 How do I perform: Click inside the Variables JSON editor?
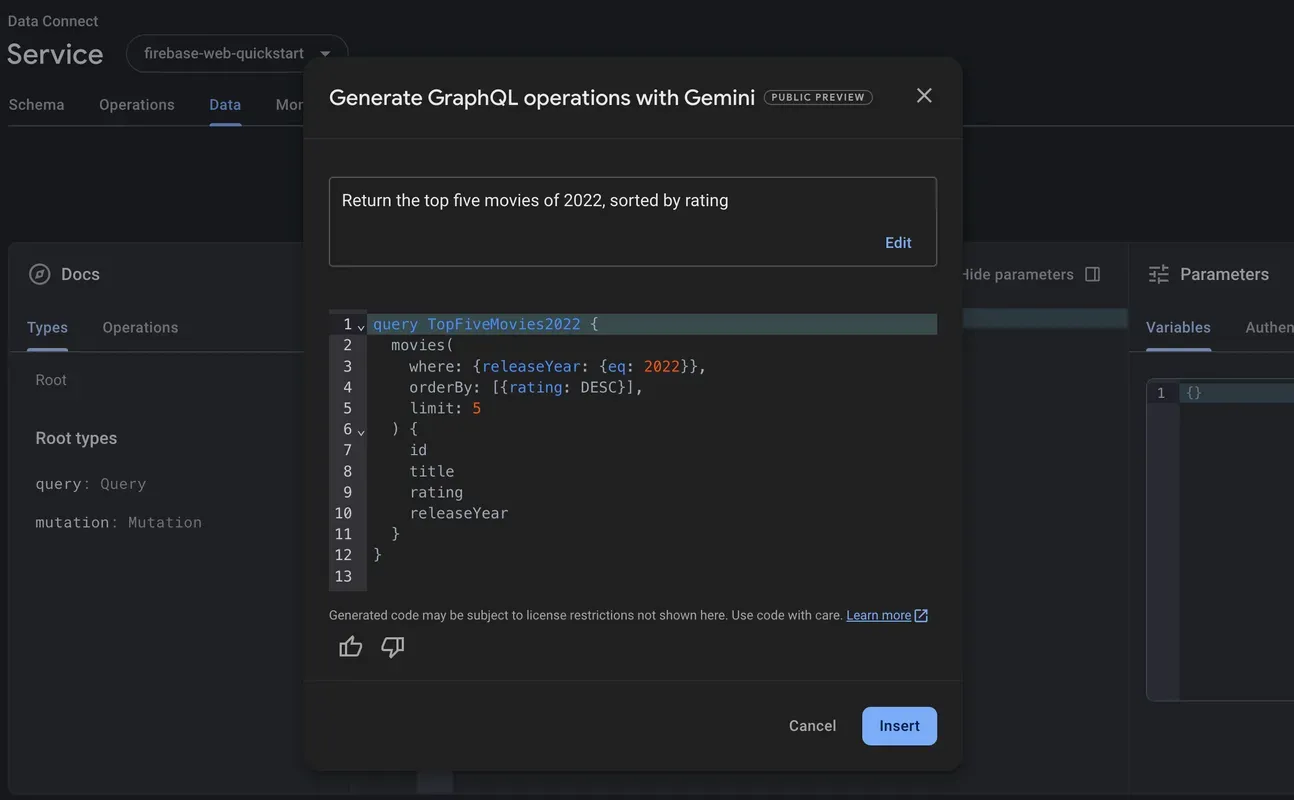coord(1236,540)
